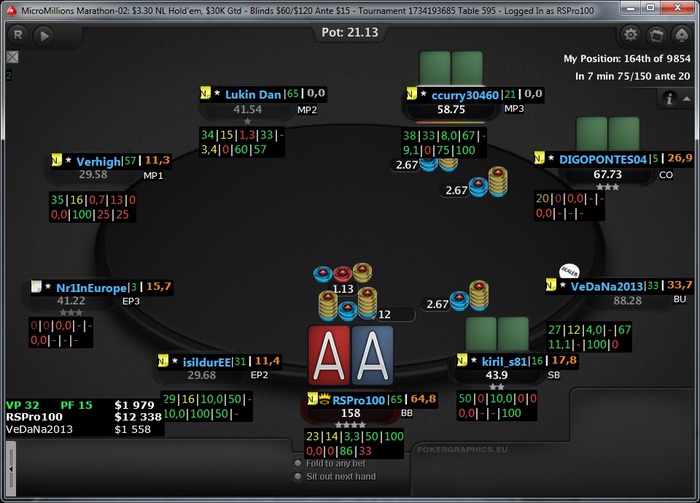Expand the info panel with the small up arrow

[x=687, y=99]
